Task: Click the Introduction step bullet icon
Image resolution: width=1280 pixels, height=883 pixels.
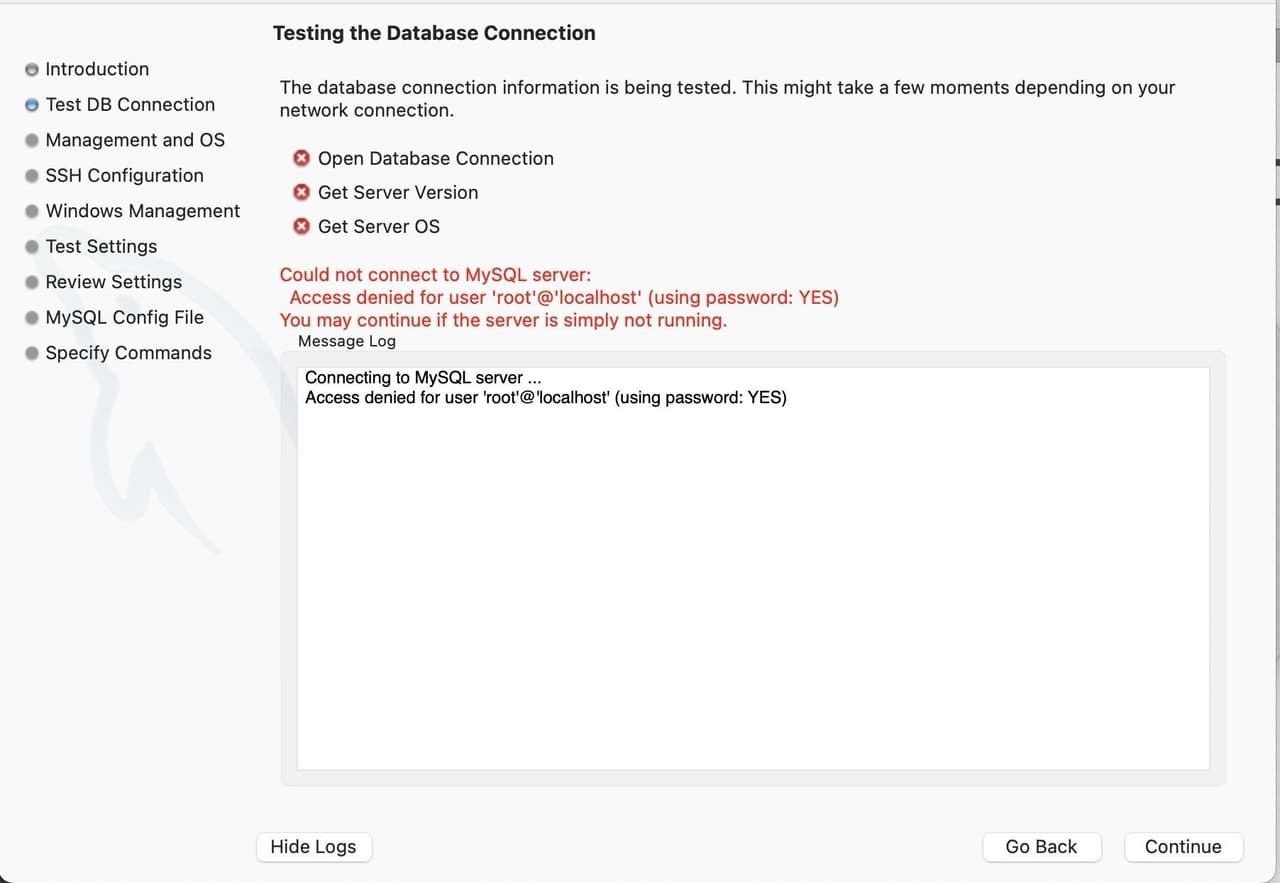Action: (32, 69)
